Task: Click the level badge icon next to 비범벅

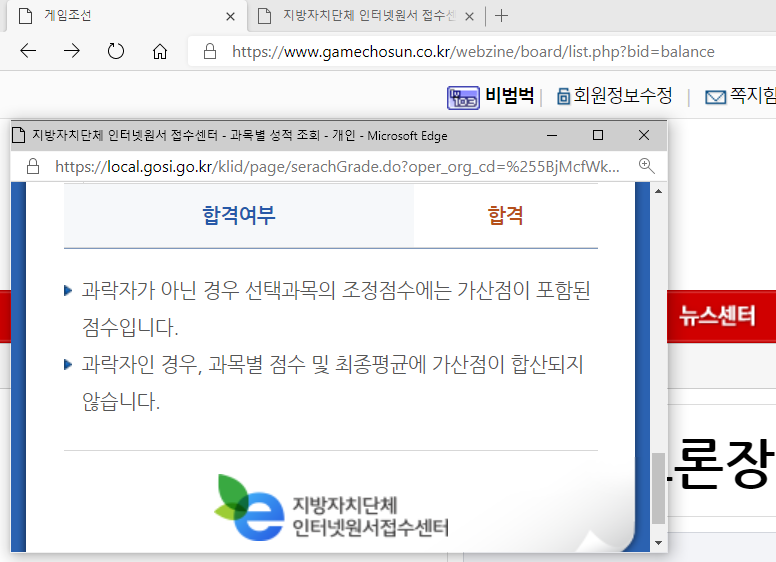Action: (462, 97)
